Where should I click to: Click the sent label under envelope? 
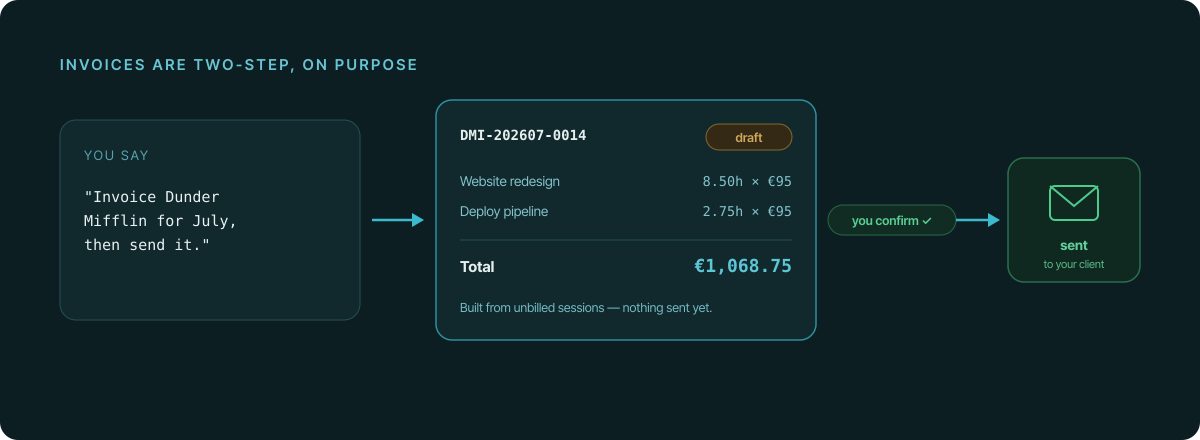click(1074, 245)
